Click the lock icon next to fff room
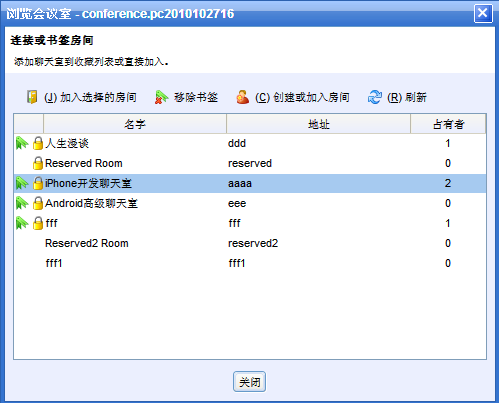Image resolution: width=499 pixels, height=403 pixels. pyautogui.click(x=38, y=223)
